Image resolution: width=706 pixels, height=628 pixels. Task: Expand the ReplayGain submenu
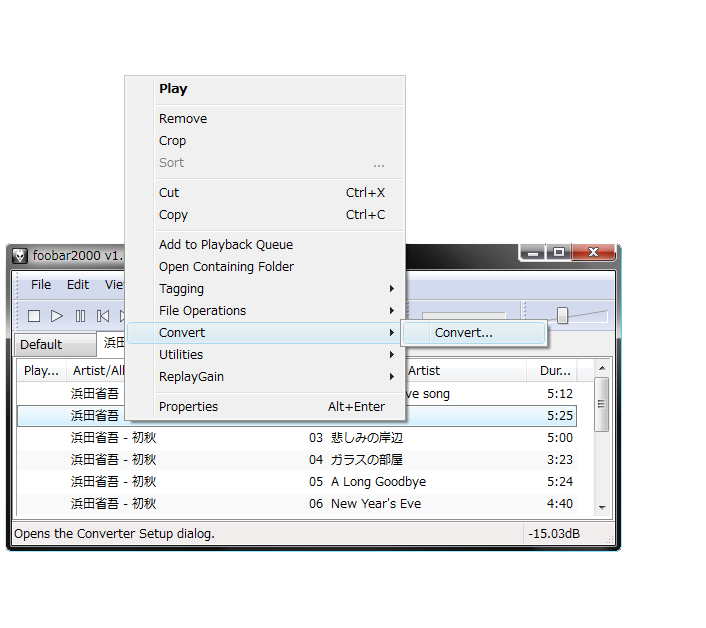click(x=265, y=377)
